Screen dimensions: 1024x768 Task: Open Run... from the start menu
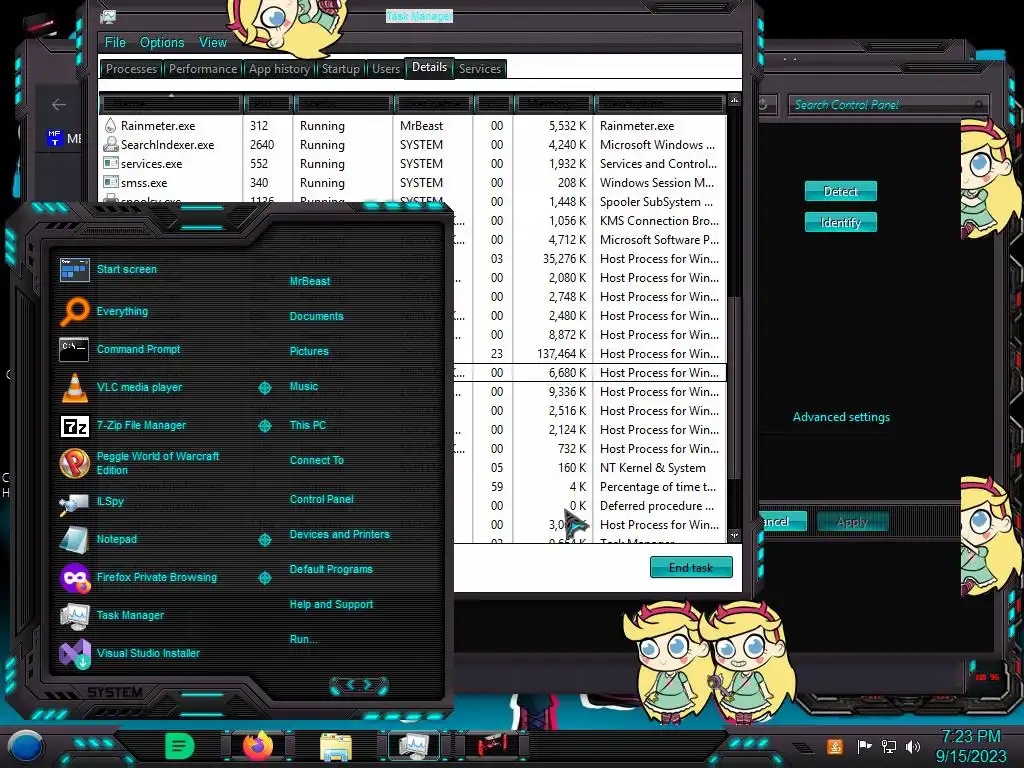pyautogui.click(x=304, y=639)
